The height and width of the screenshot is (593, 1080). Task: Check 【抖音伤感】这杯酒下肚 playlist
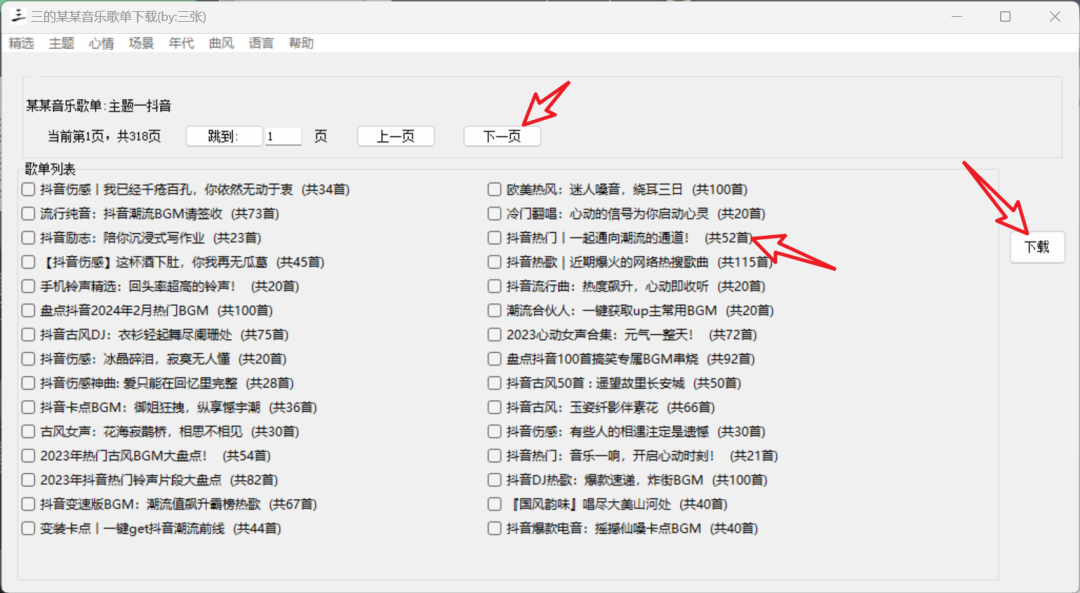(x=28, y=262)
